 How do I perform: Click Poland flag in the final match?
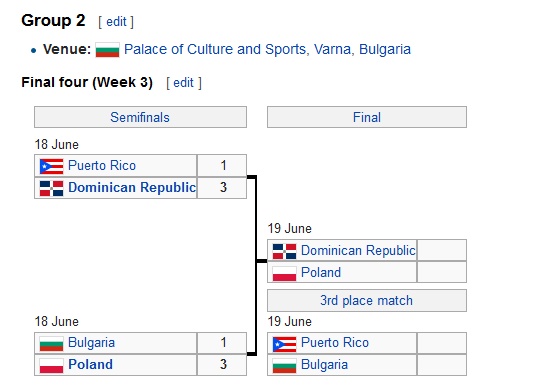pos(284,273)
